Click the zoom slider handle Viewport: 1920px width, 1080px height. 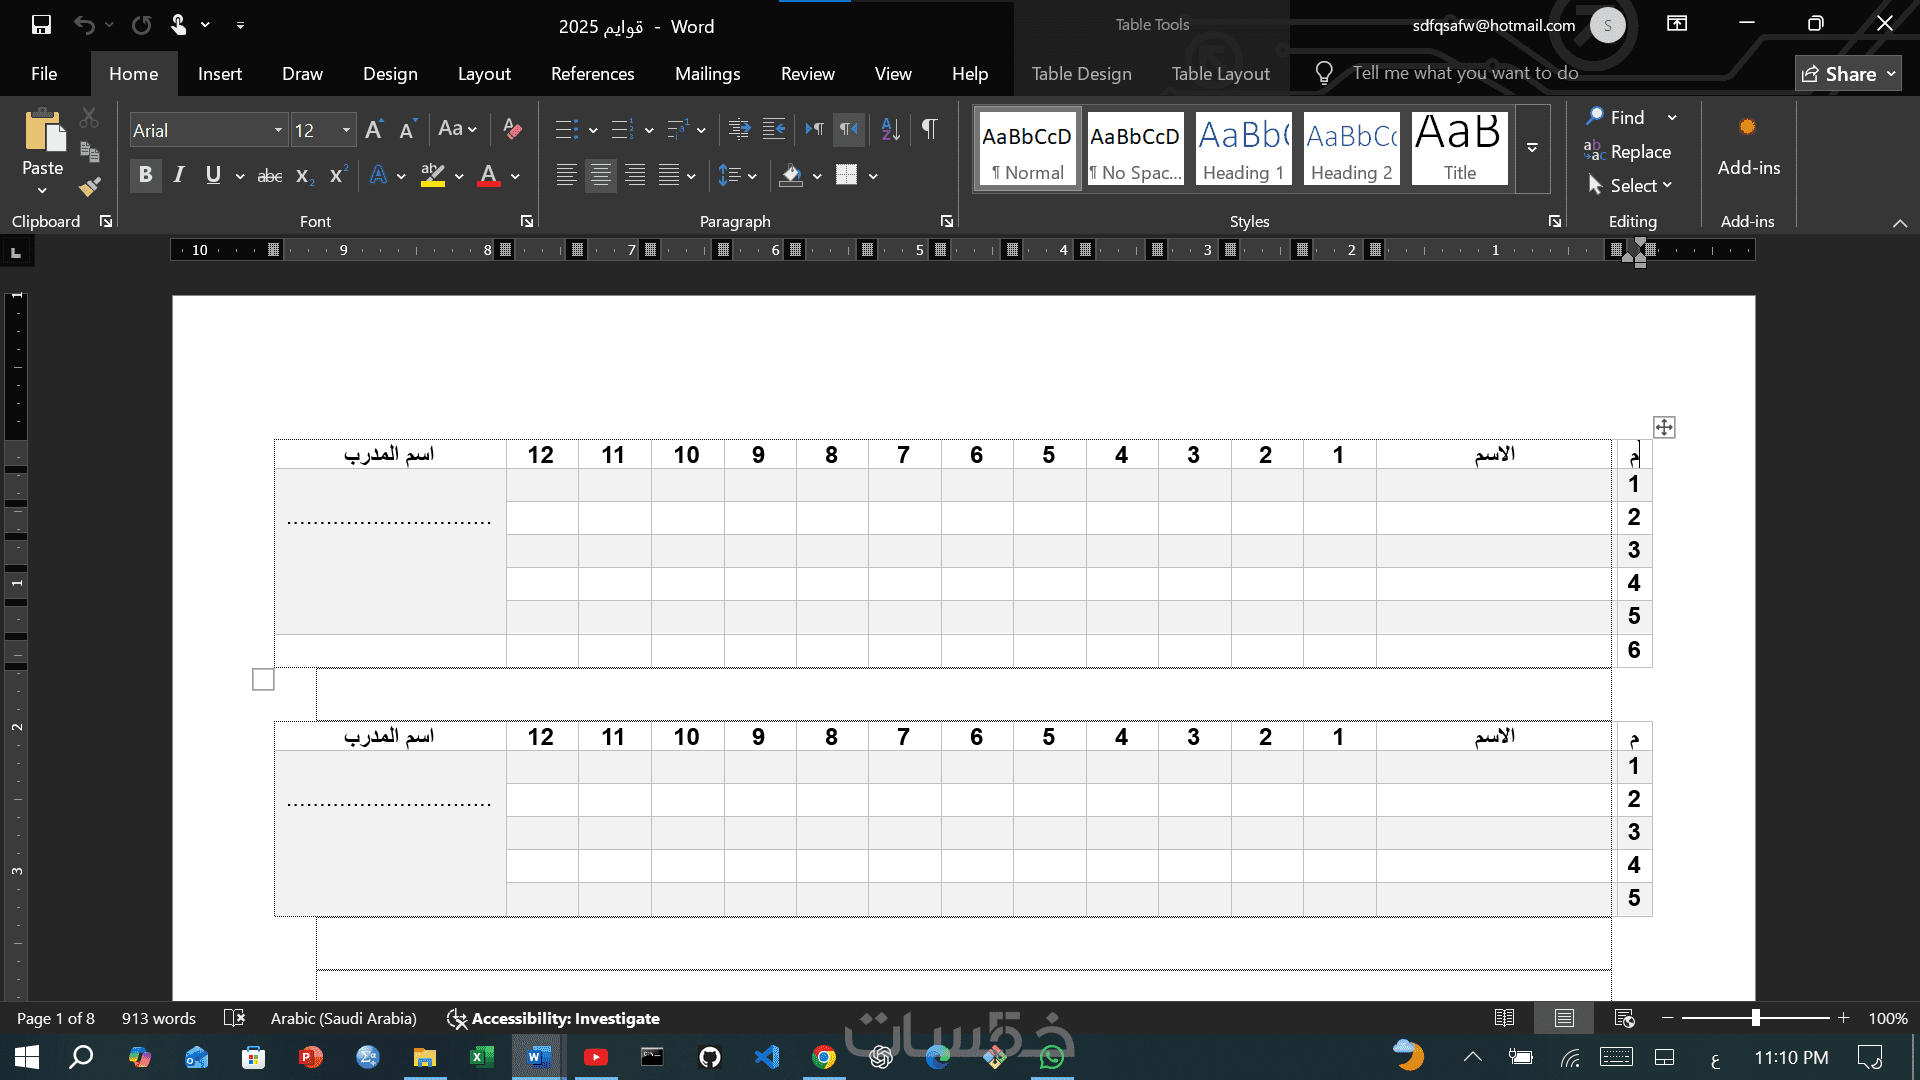pos(1755,1018)
